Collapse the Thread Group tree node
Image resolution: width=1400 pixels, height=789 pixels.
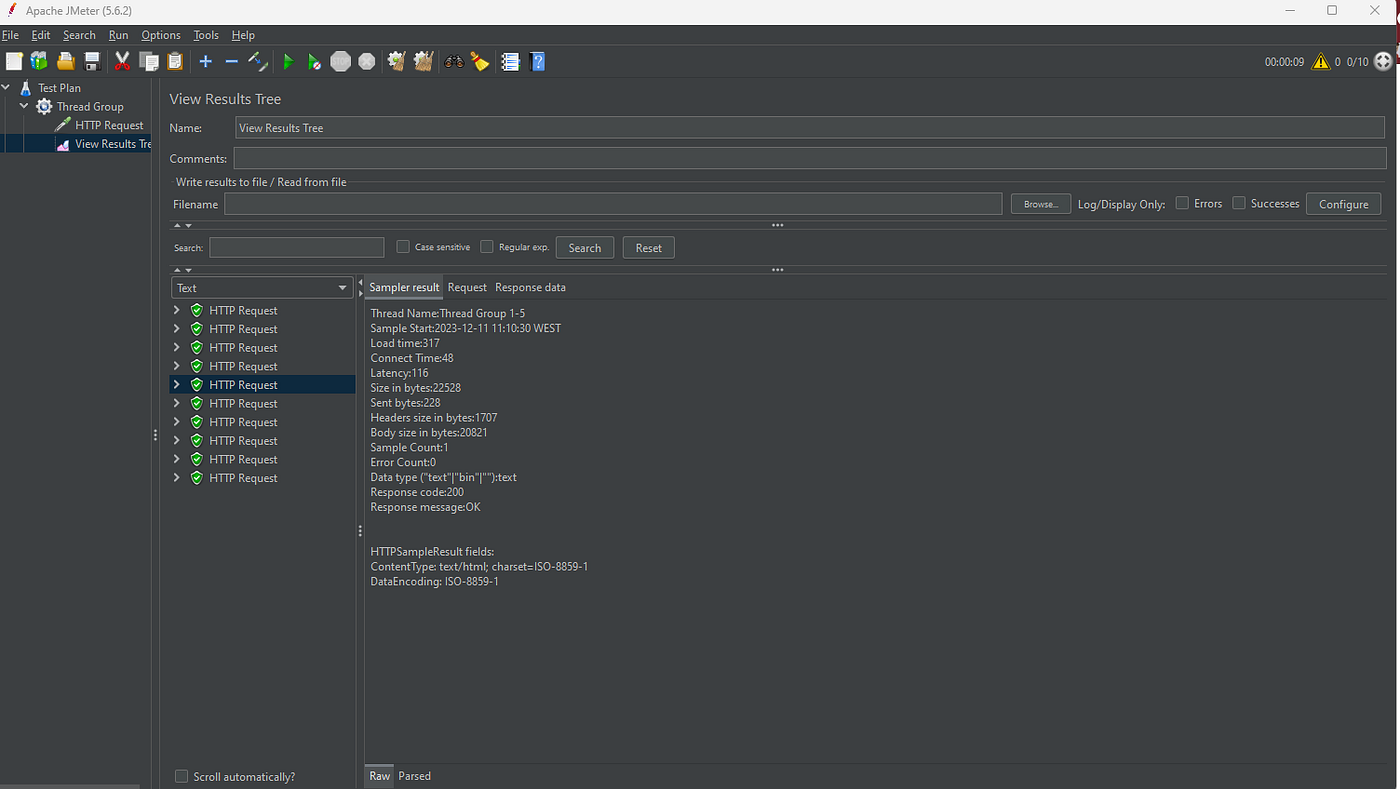coord(24,106)
